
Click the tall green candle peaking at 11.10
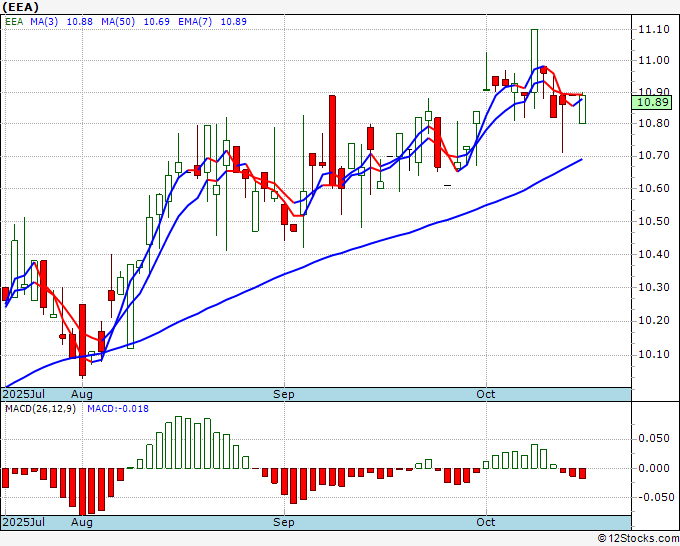[534, 61]
